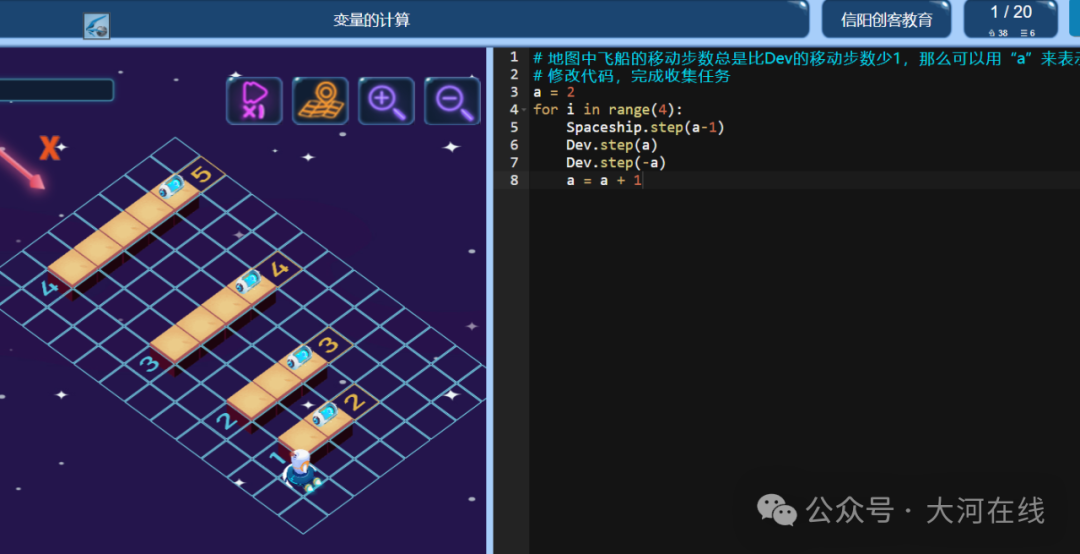Click line number 5 in the editor gutter

514,127
